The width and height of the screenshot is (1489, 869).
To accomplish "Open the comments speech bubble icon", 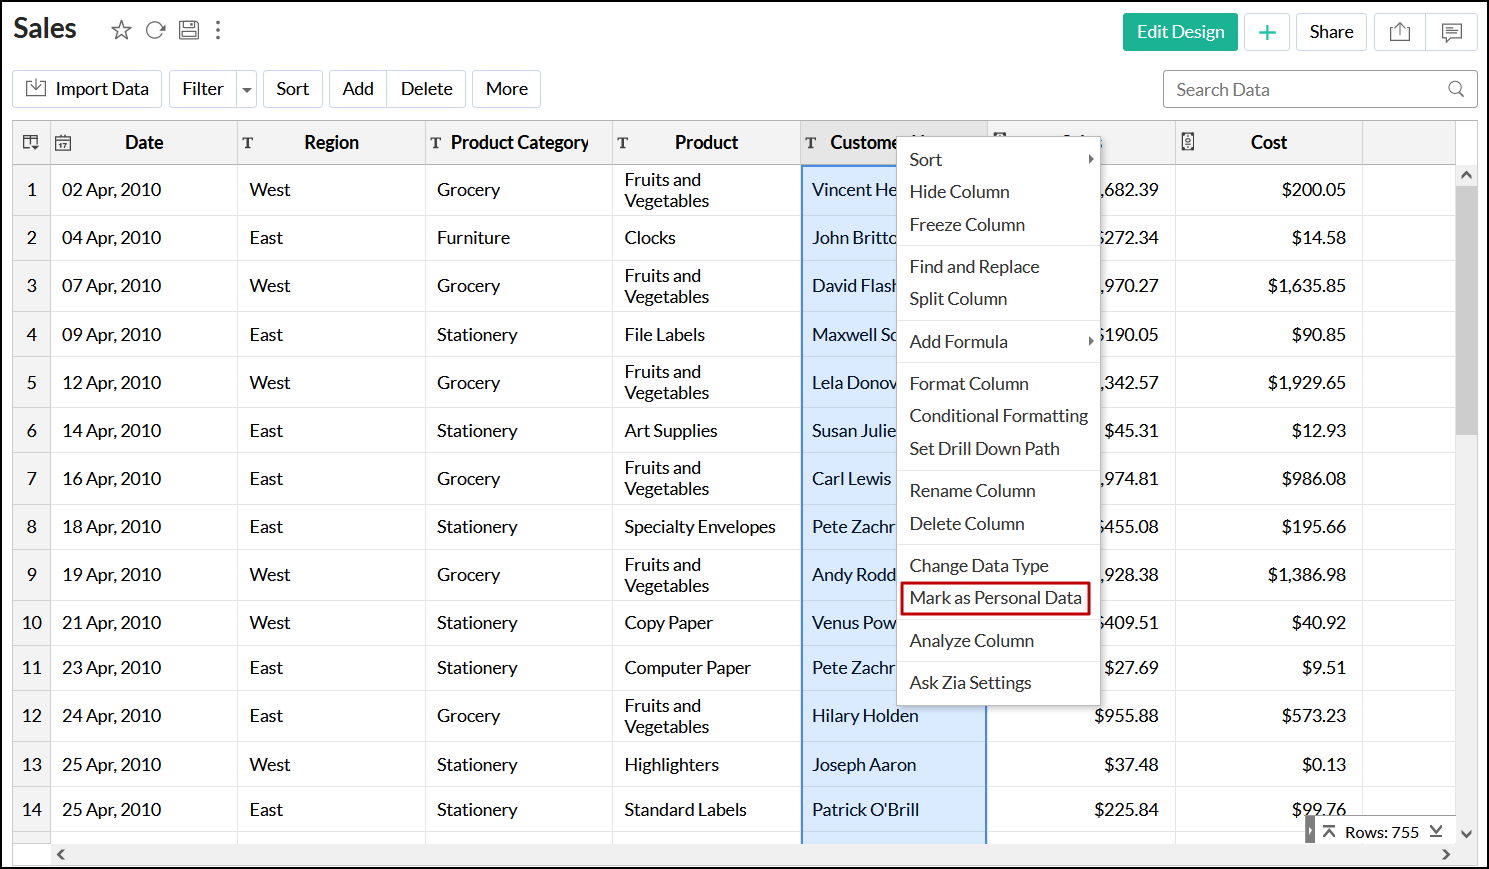I will 1452,32.
